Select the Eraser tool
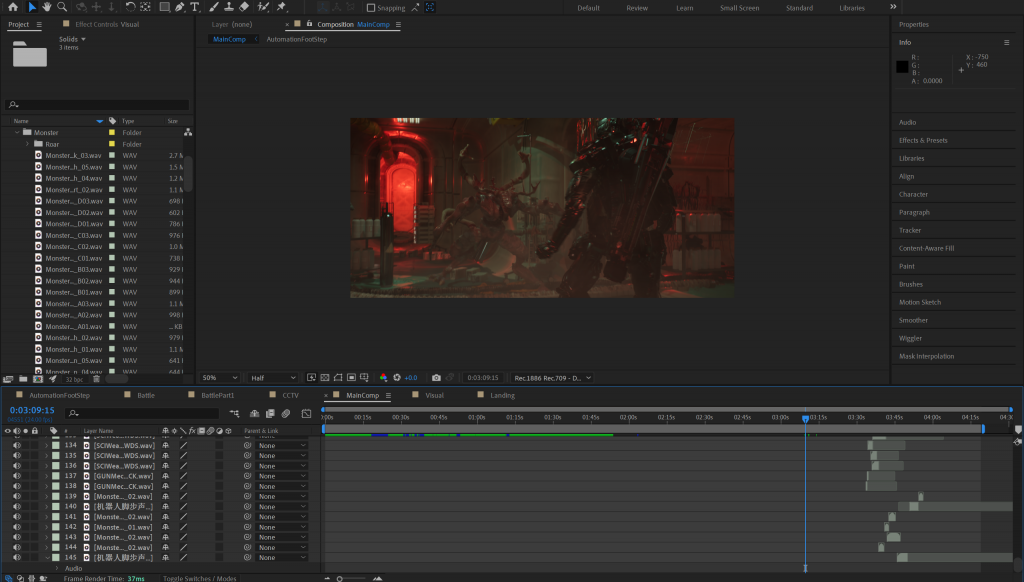This screenshot has height=582, width=1024. (x=244, y=7)
